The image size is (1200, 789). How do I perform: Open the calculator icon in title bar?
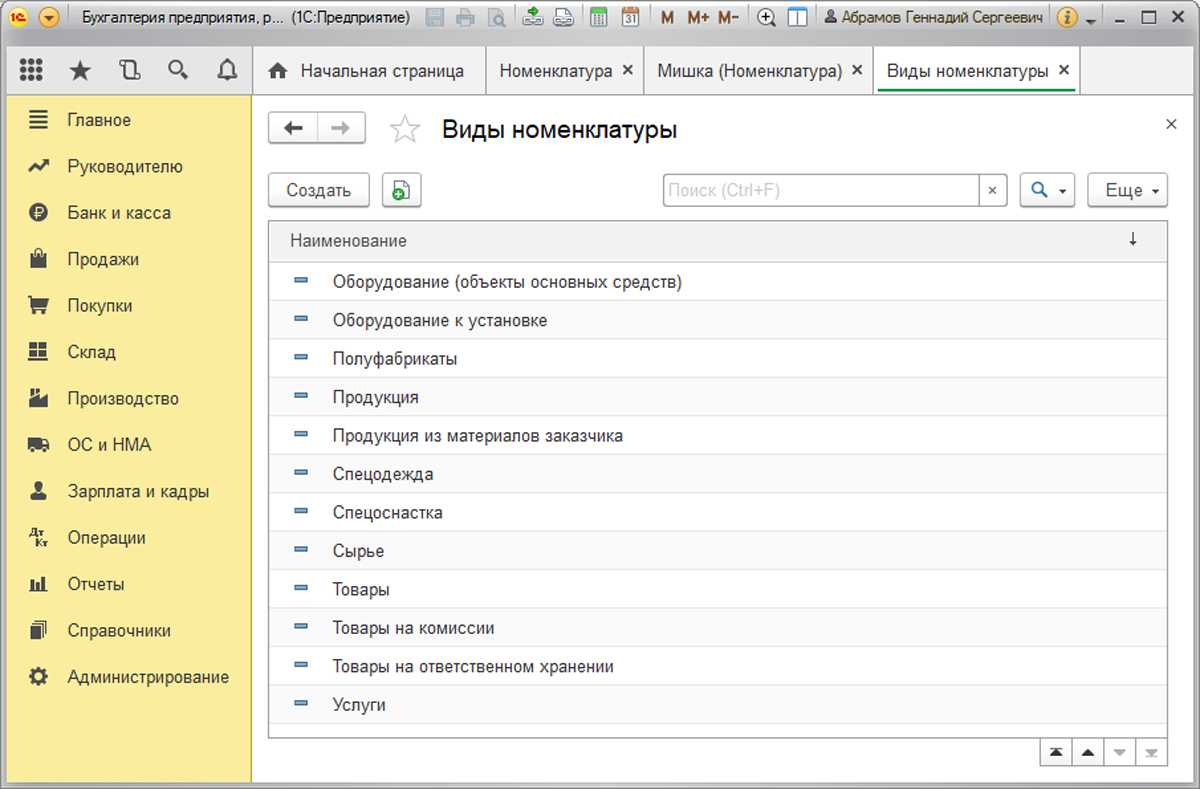(599, 17)
